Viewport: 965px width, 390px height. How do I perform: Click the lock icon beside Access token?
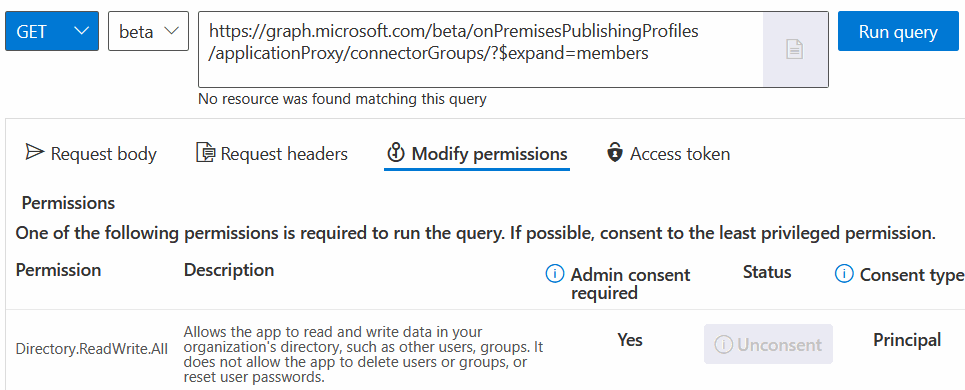point(614,153)
